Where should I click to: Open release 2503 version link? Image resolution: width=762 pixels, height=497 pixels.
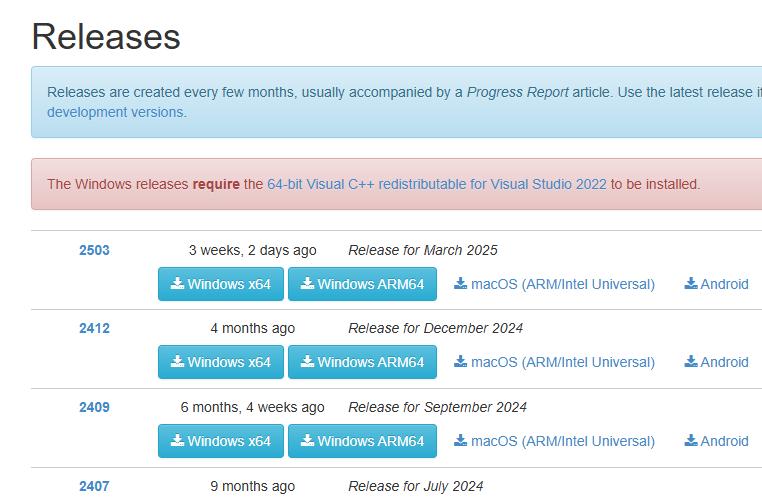[94, 250]
